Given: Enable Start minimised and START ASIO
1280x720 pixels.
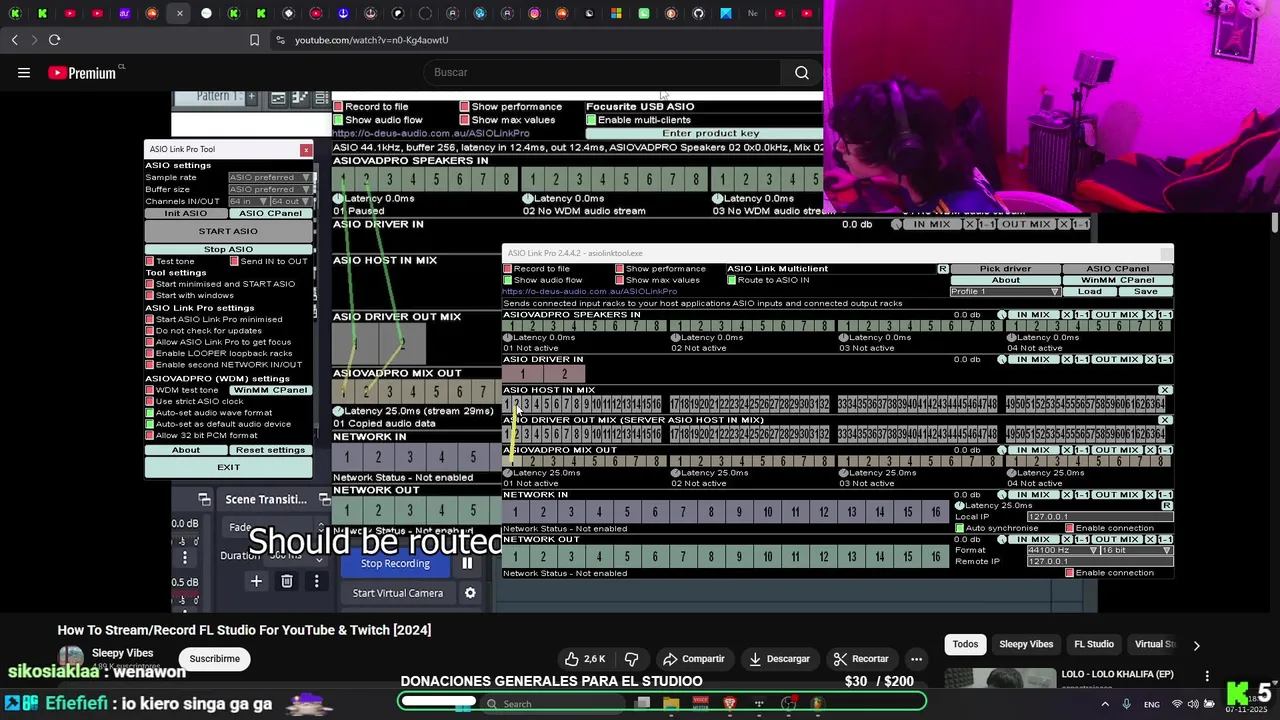Looking at the screenshot, I should 150,284.
